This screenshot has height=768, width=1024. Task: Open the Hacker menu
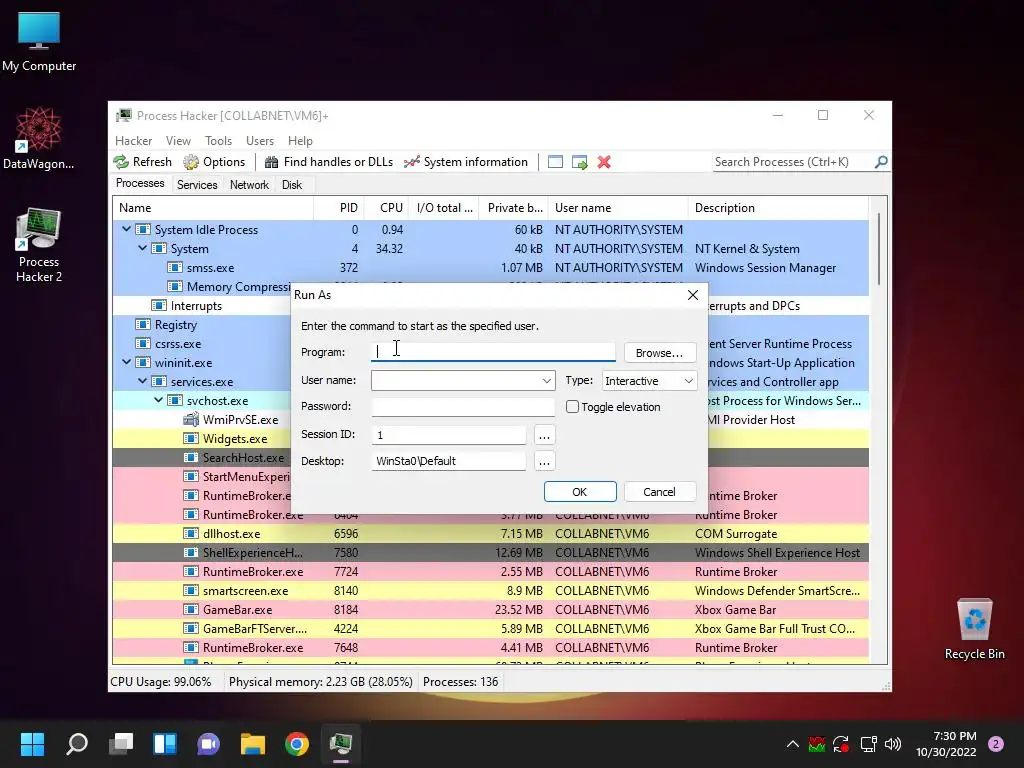coord(133,141)
